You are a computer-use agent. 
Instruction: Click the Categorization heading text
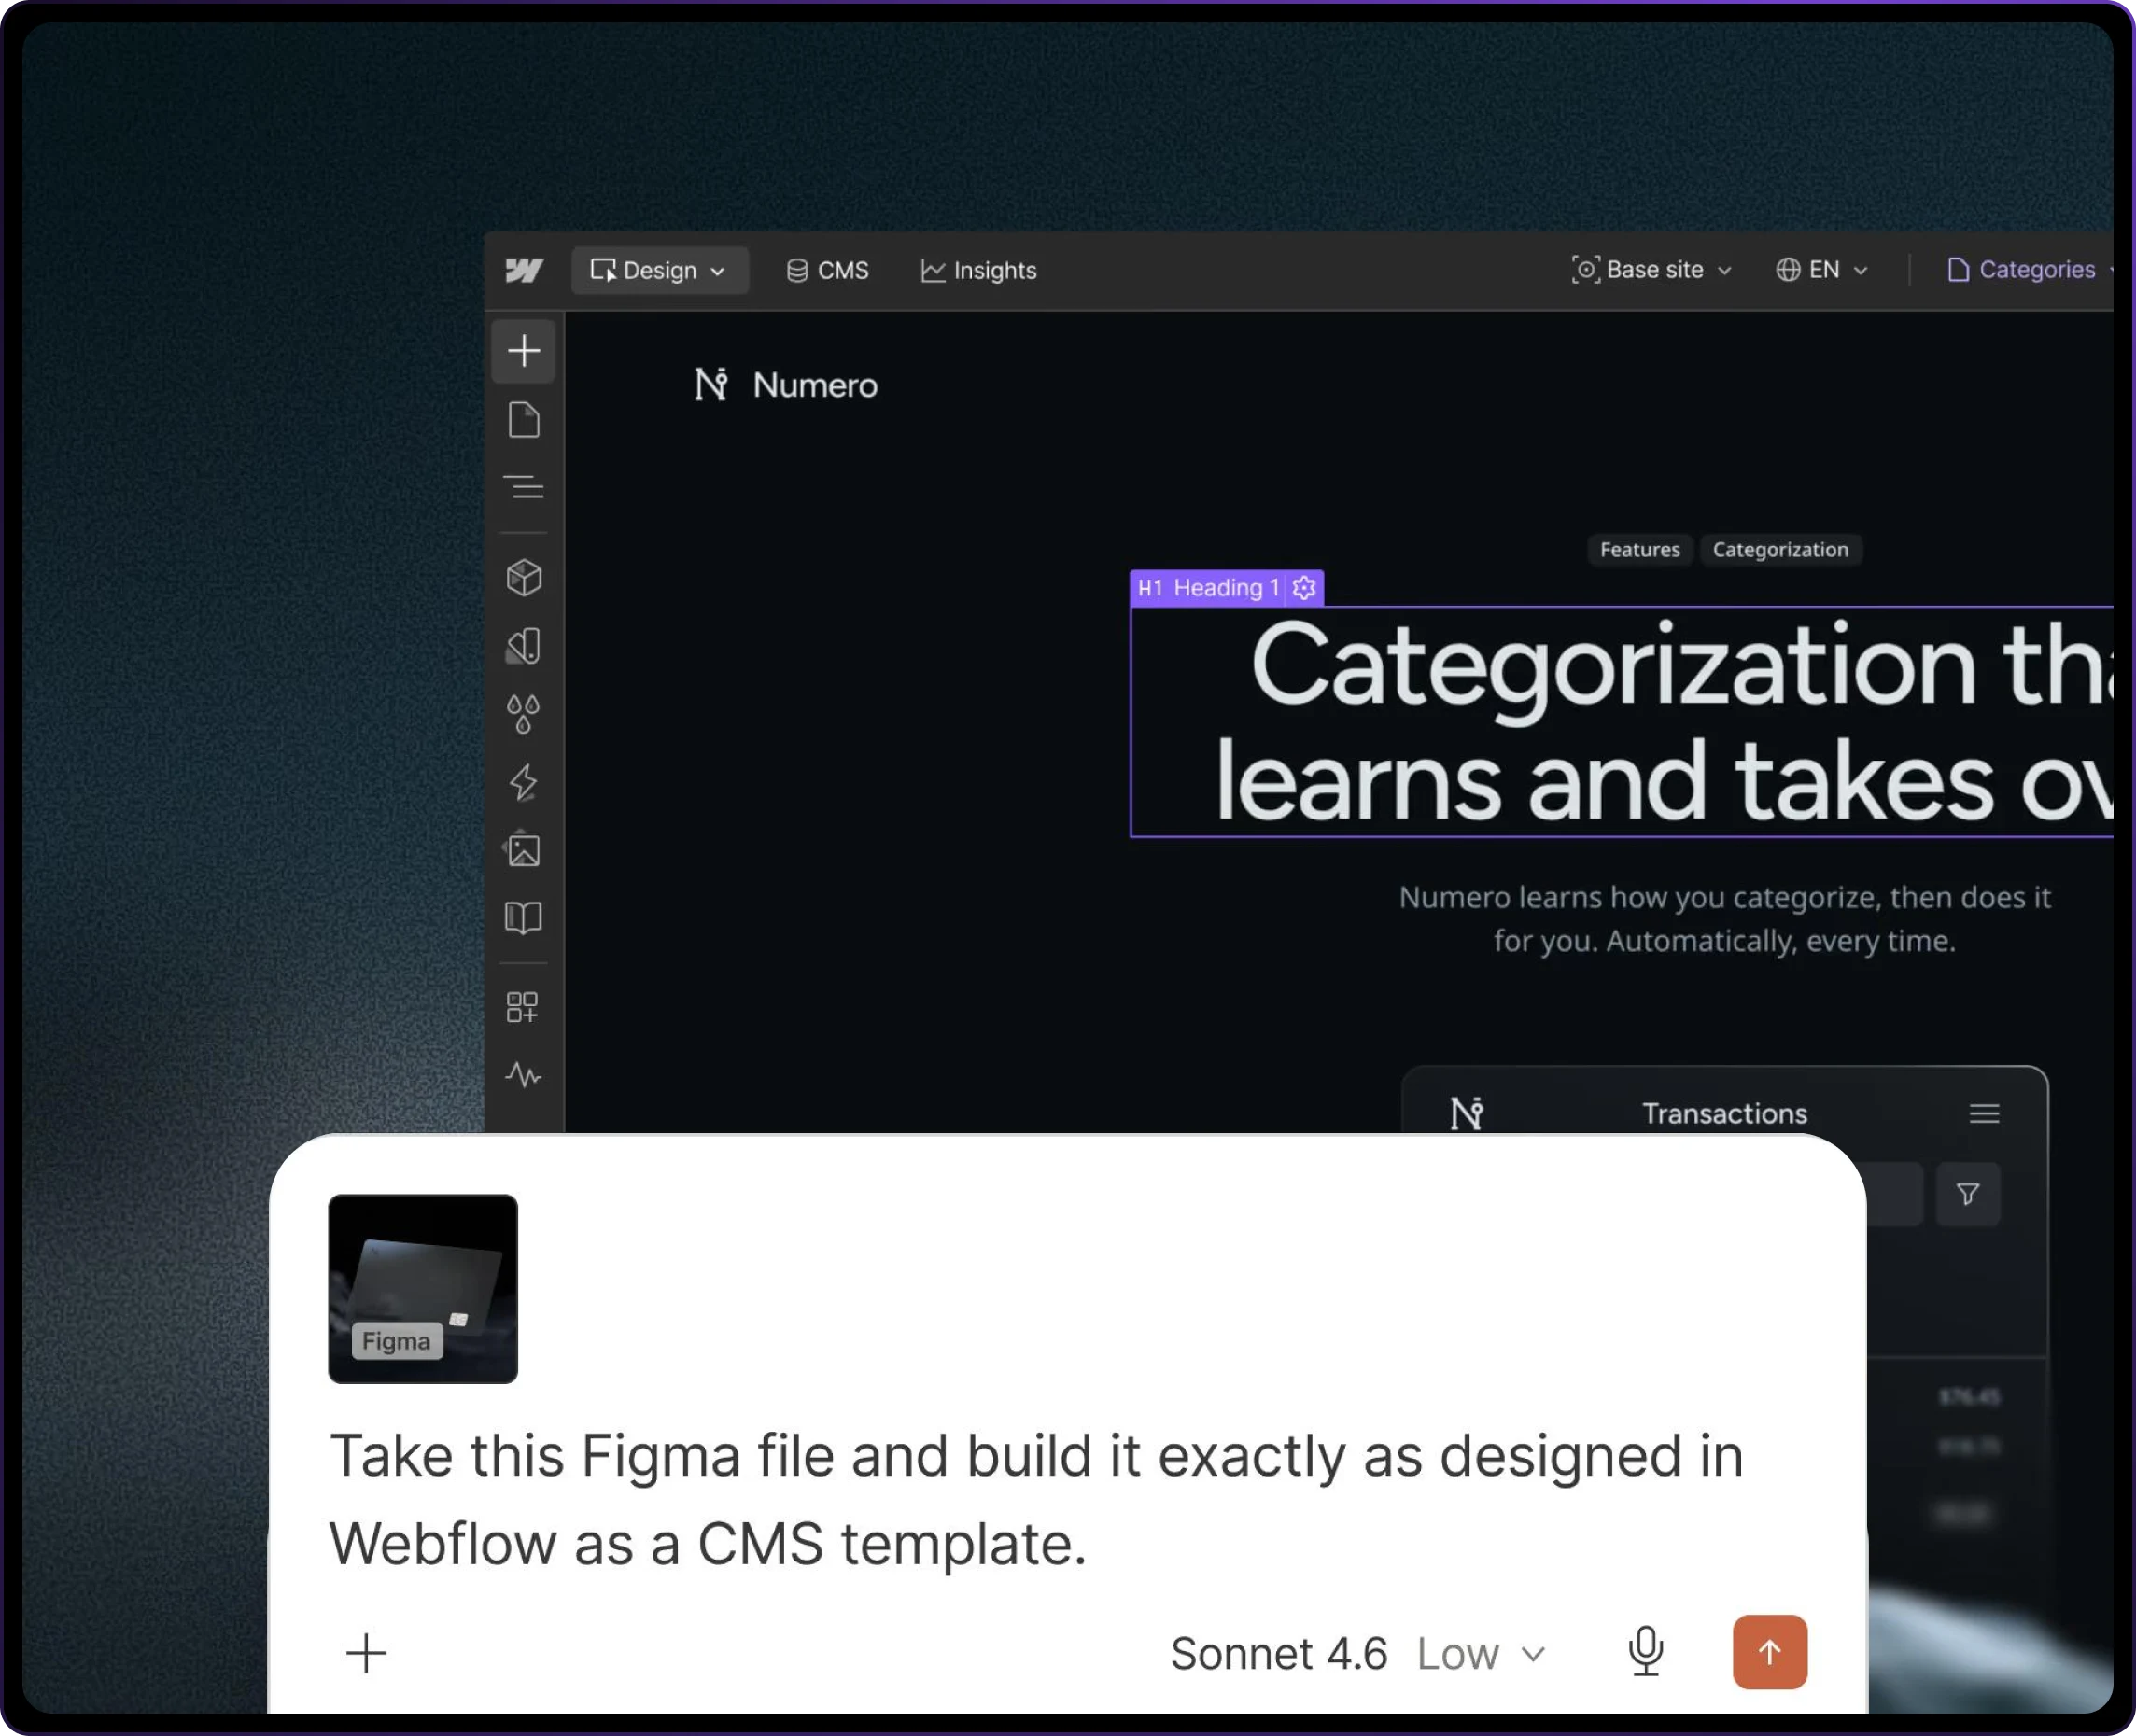click(1622, 722)
